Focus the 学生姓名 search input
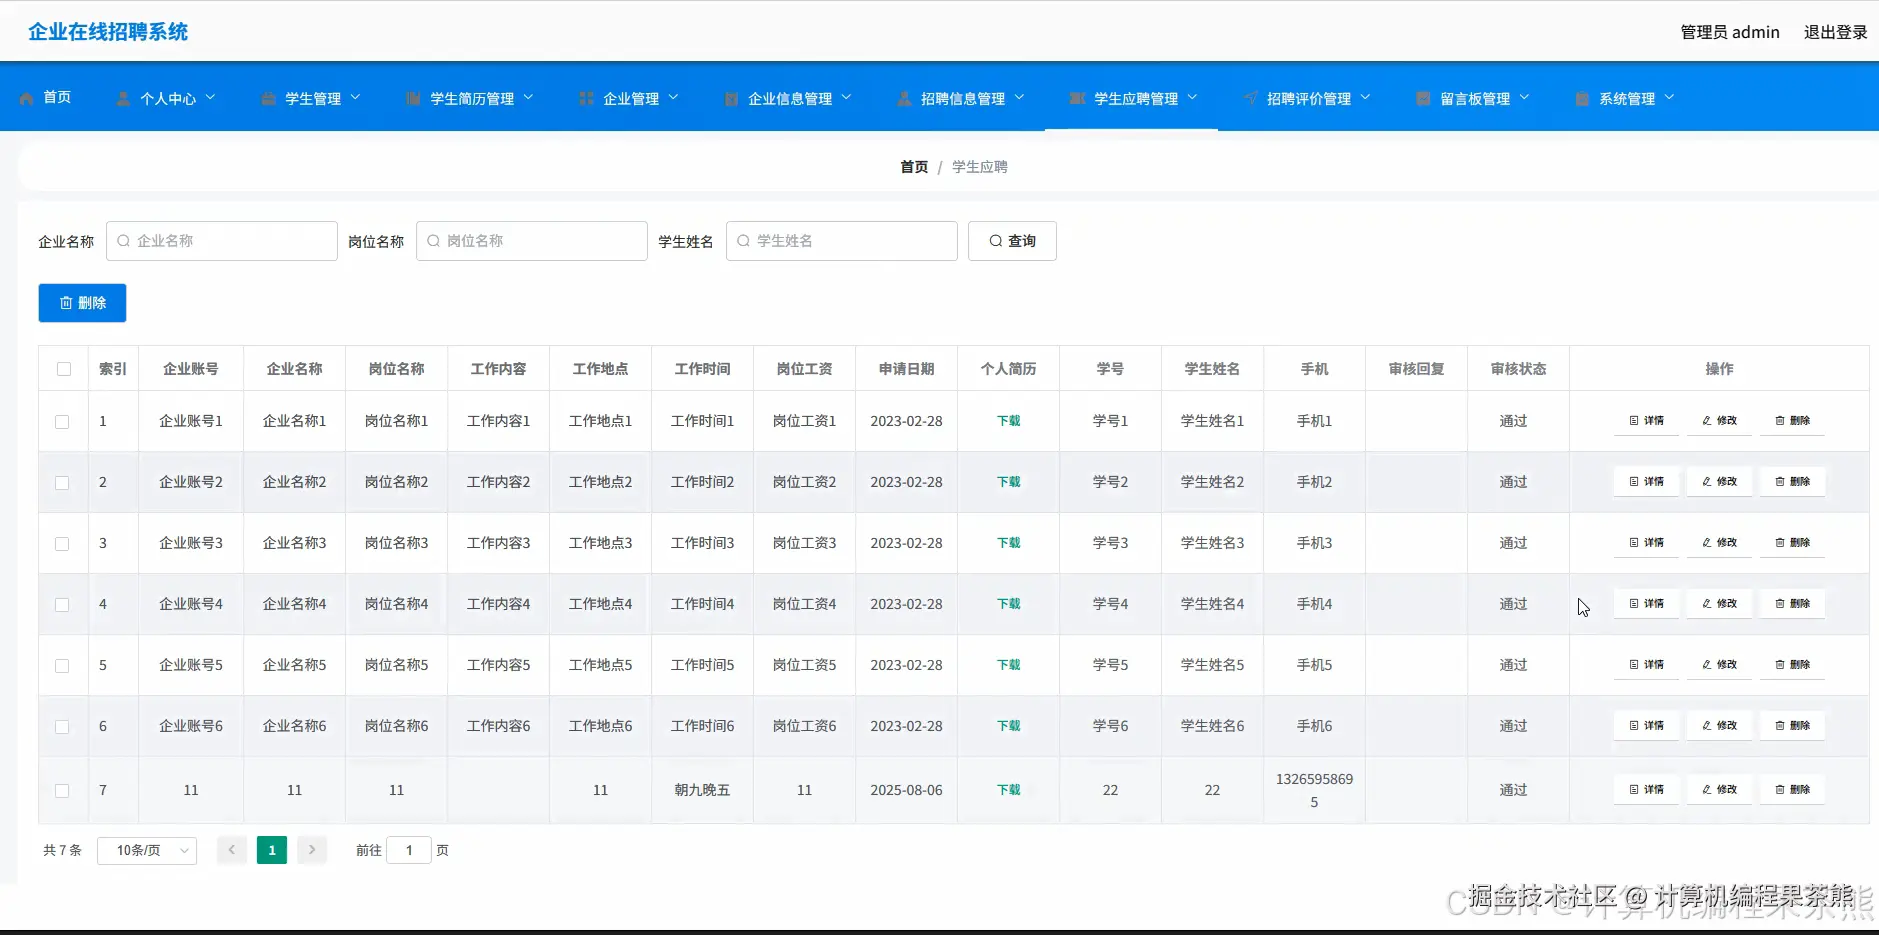The height and width of the screenshot is (935, 1879). point(842,241)
